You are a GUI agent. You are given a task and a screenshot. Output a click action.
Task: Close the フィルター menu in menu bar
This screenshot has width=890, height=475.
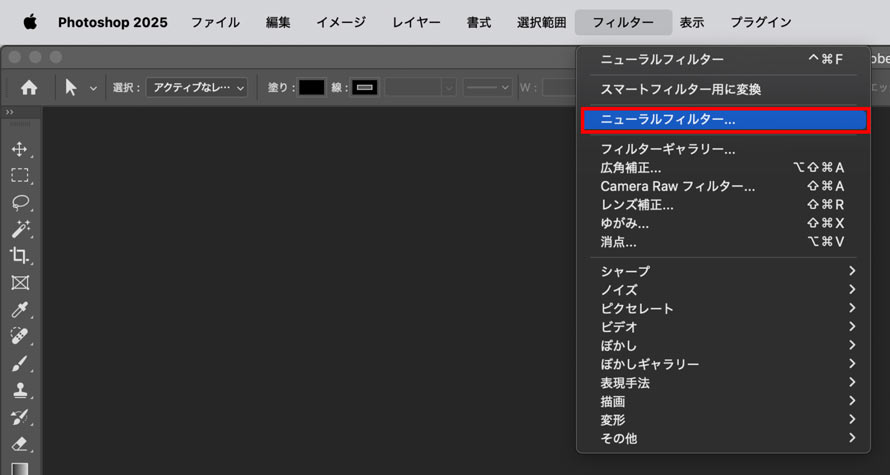tap(623, 23)
